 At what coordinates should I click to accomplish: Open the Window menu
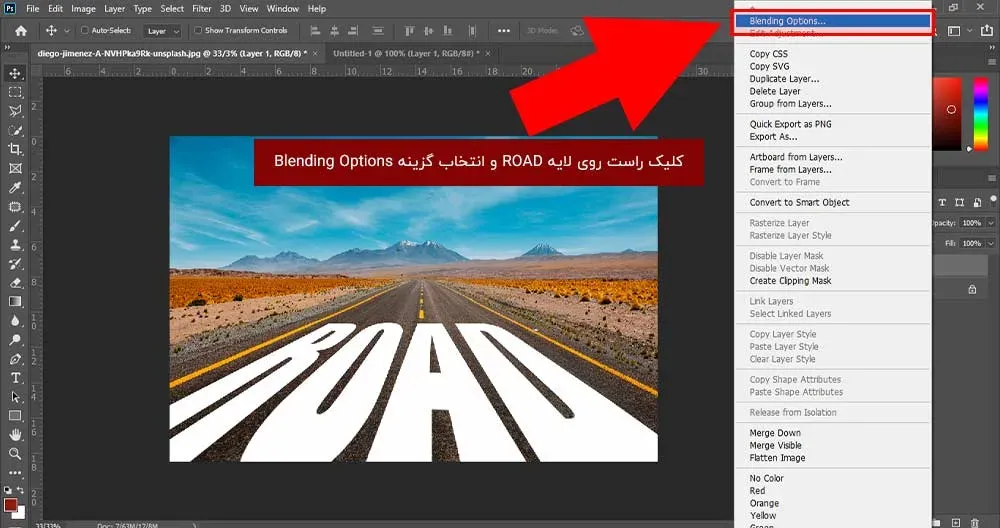[283, 9]
